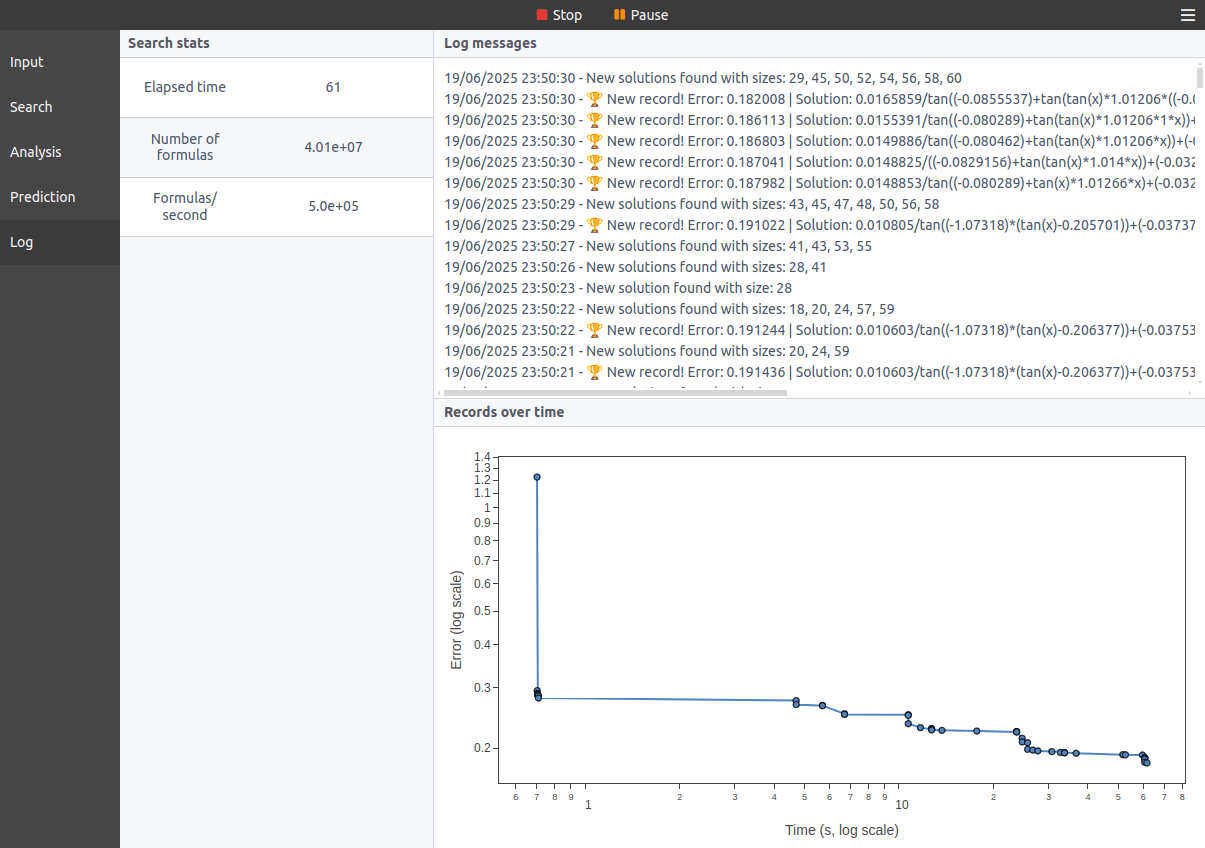The image size is (1205, 848).
Task: Click the Formulas/second value 5.0e+05
Action: coord(333,207)
